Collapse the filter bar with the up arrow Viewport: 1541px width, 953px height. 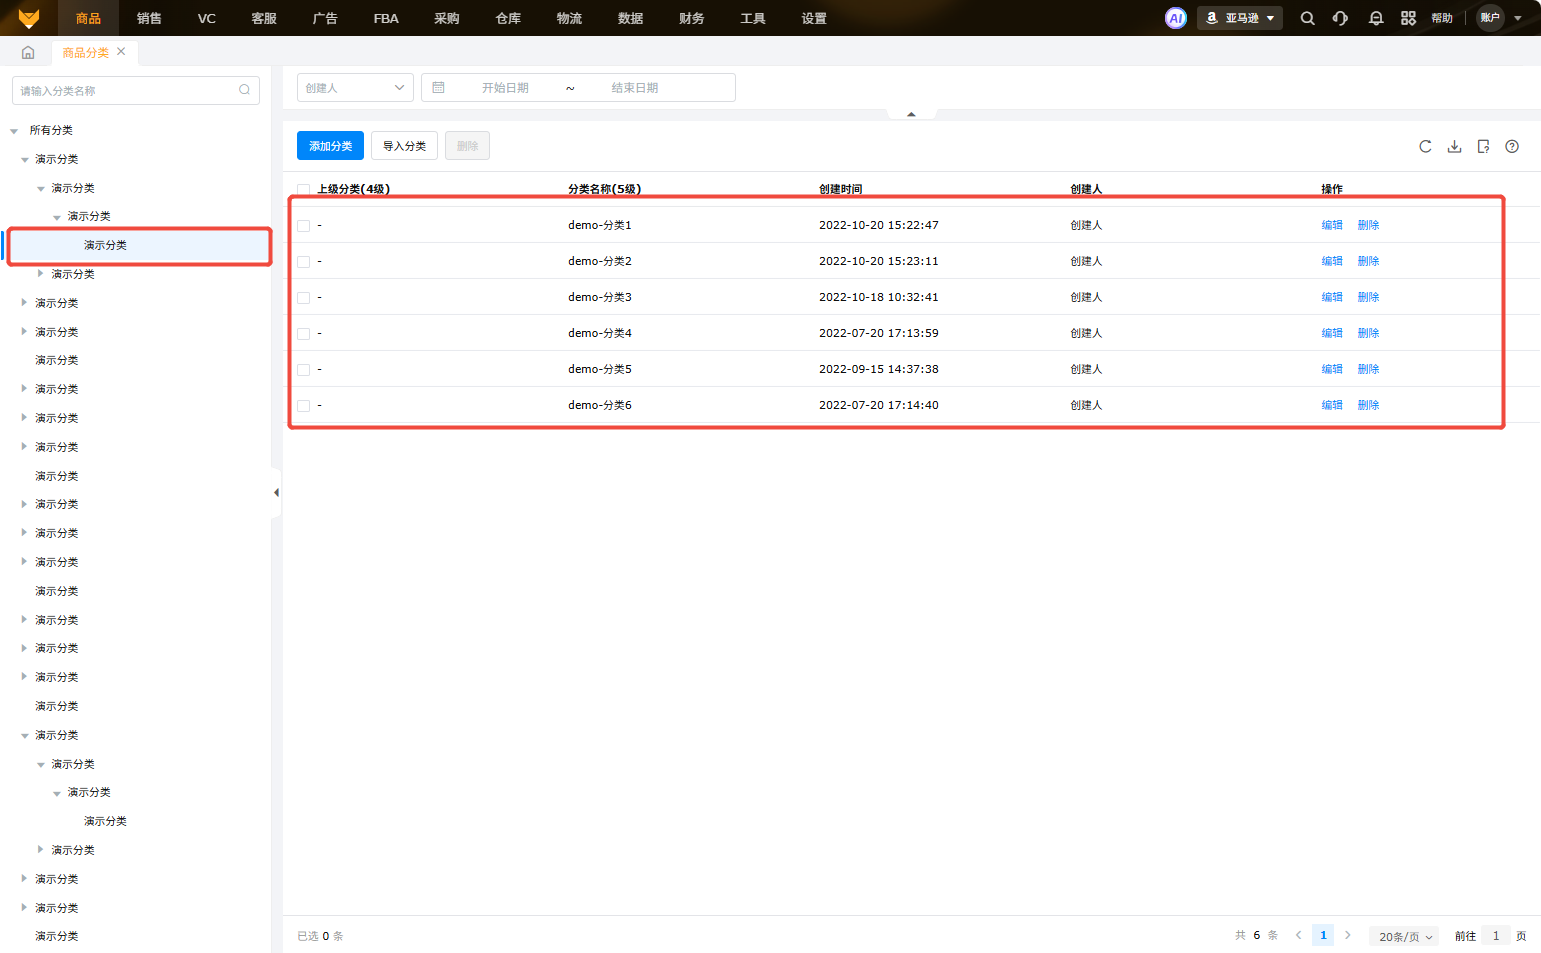pos(911,114)
